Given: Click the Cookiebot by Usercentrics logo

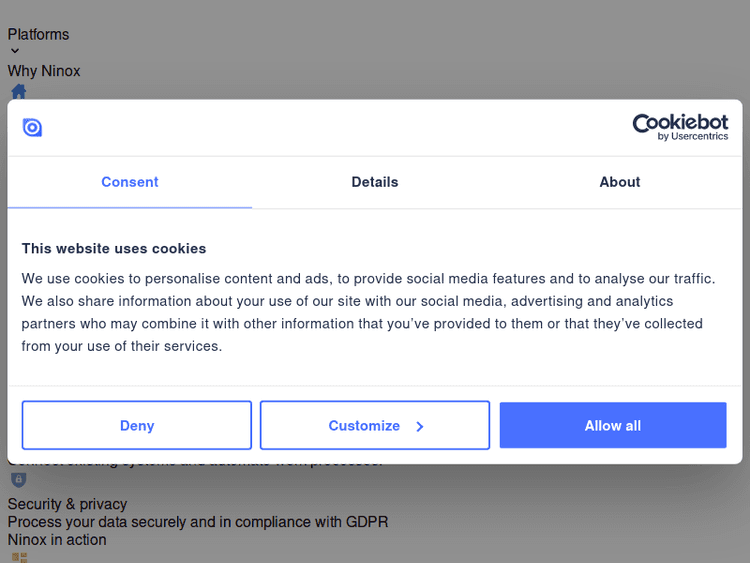Looking at the screenshot, I should (x=680, y=127).
